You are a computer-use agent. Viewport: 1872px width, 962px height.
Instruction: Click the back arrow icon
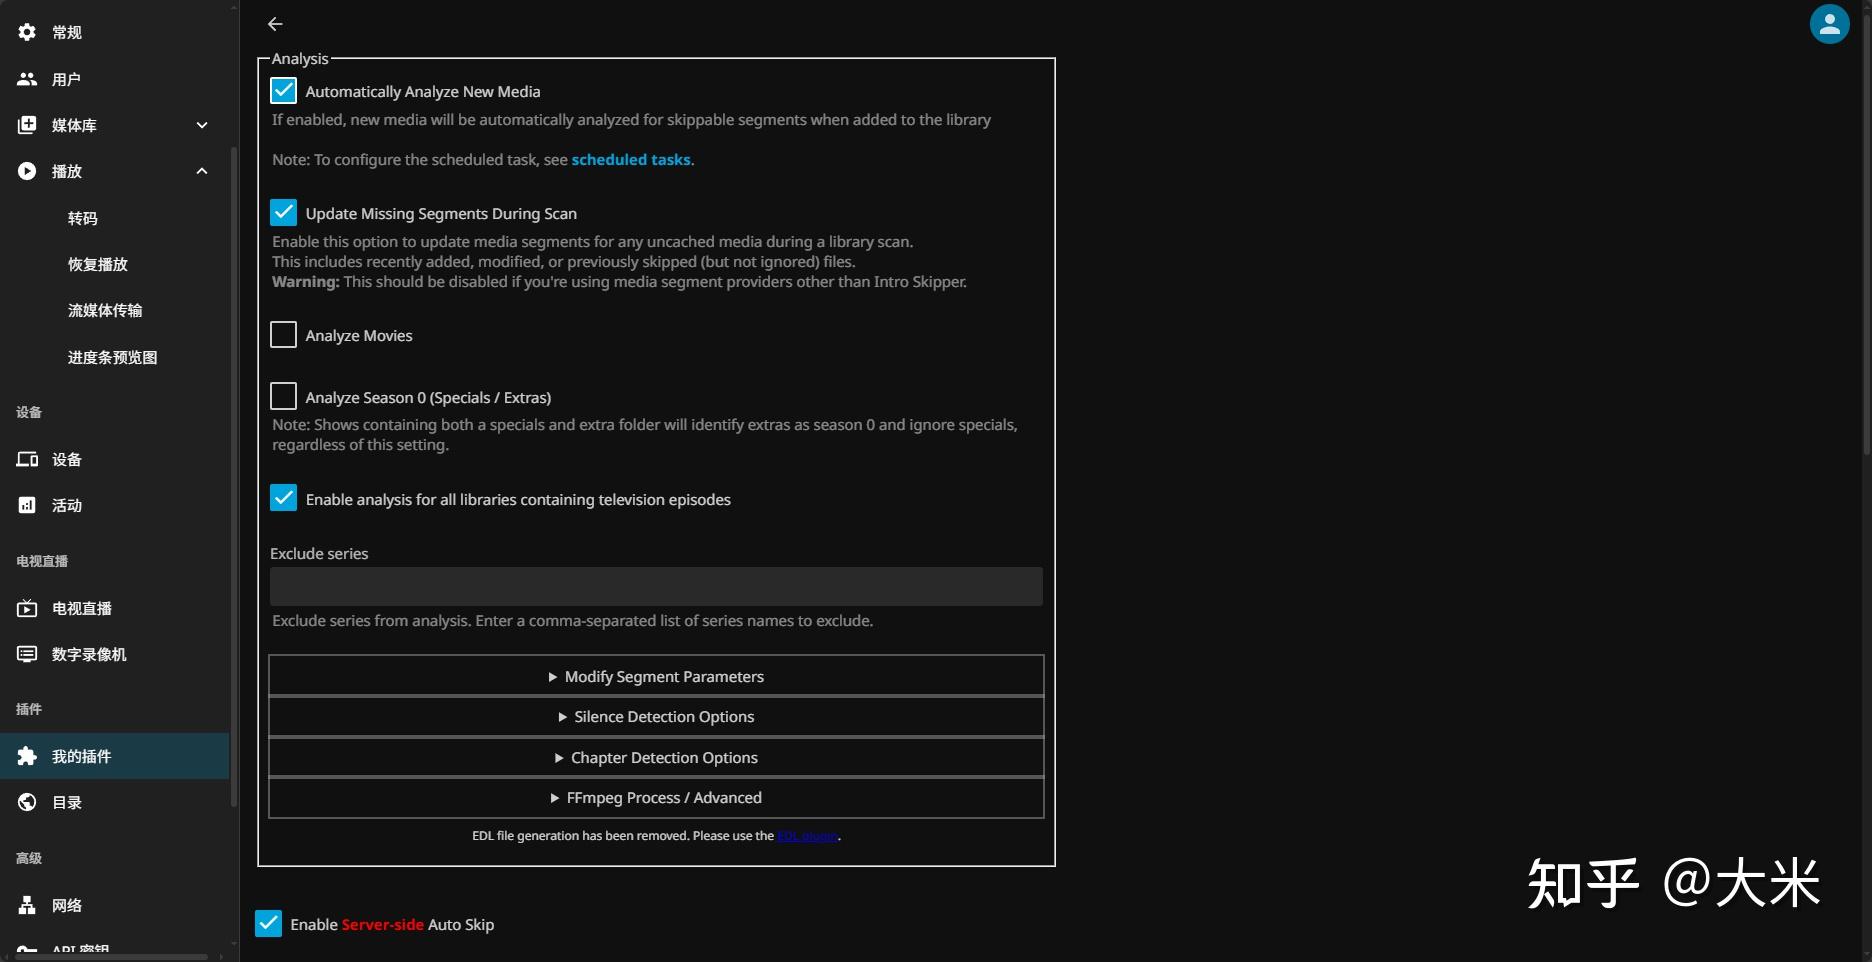coord(275,24)
